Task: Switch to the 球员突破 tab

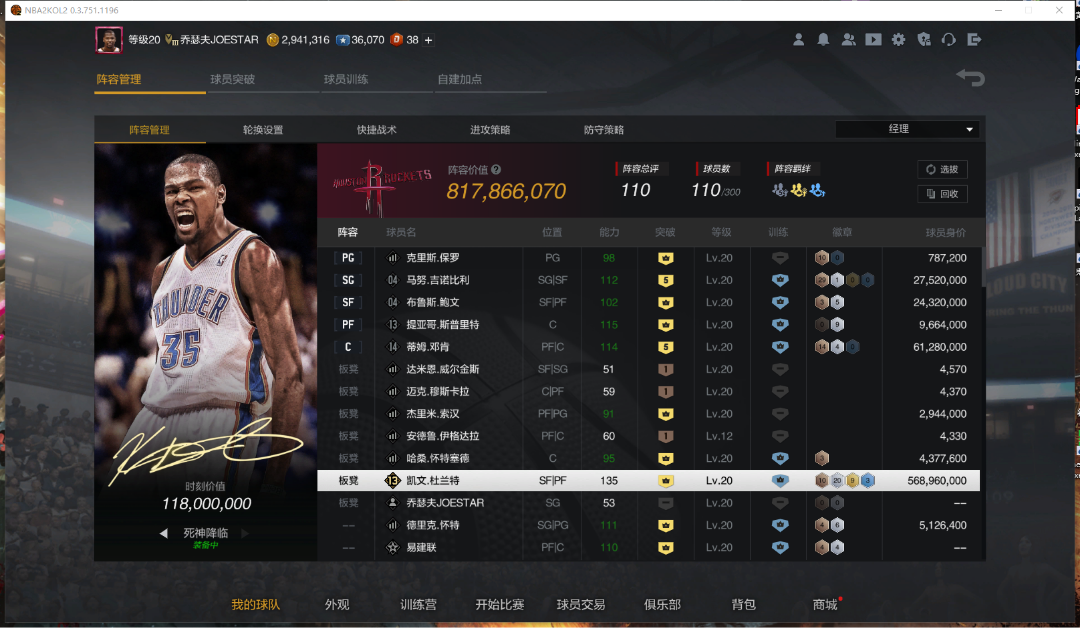Action: click(x=233, y=79)
